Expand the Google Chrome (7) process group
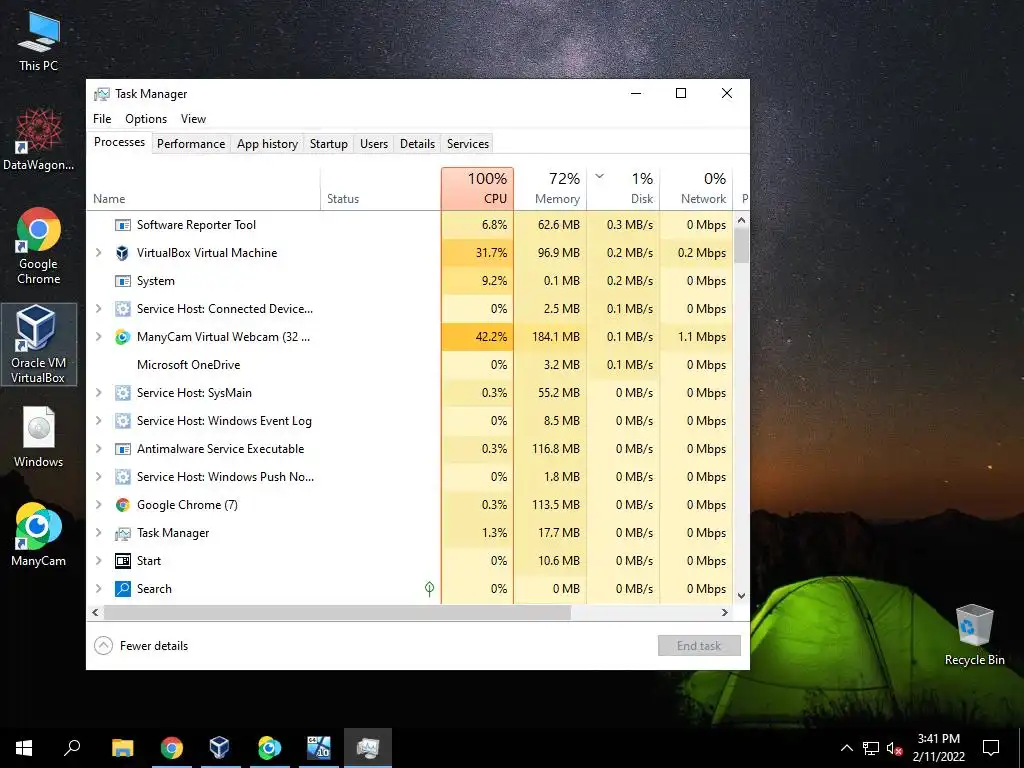Screen dimensions: 1024x768 (99, 505)
